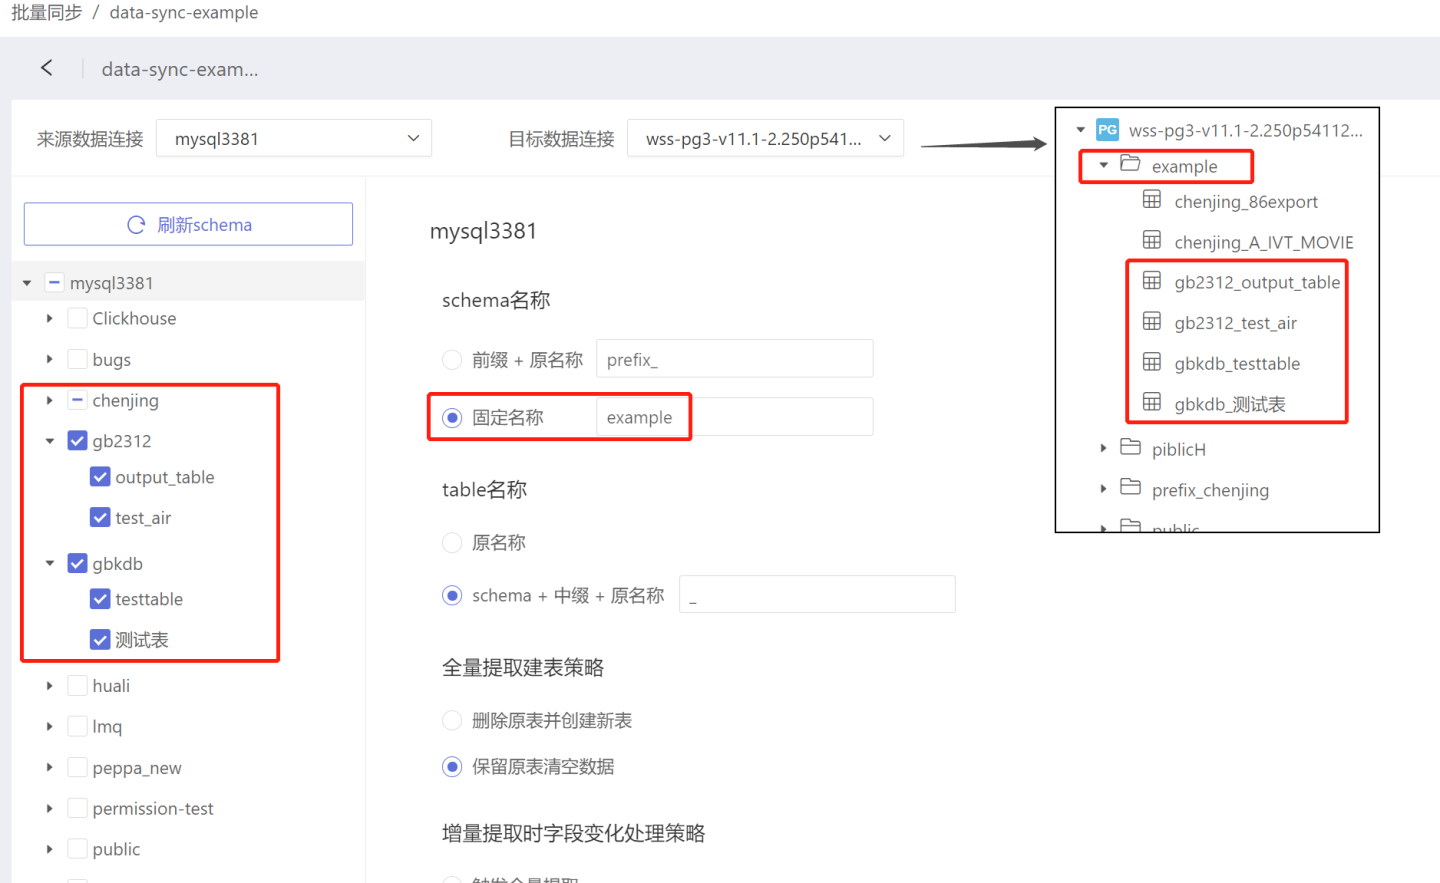Screen dimensions: 1440x883
Task: Select the 前缀 + 原名称 radio option
Action: [x=452, y=360]
